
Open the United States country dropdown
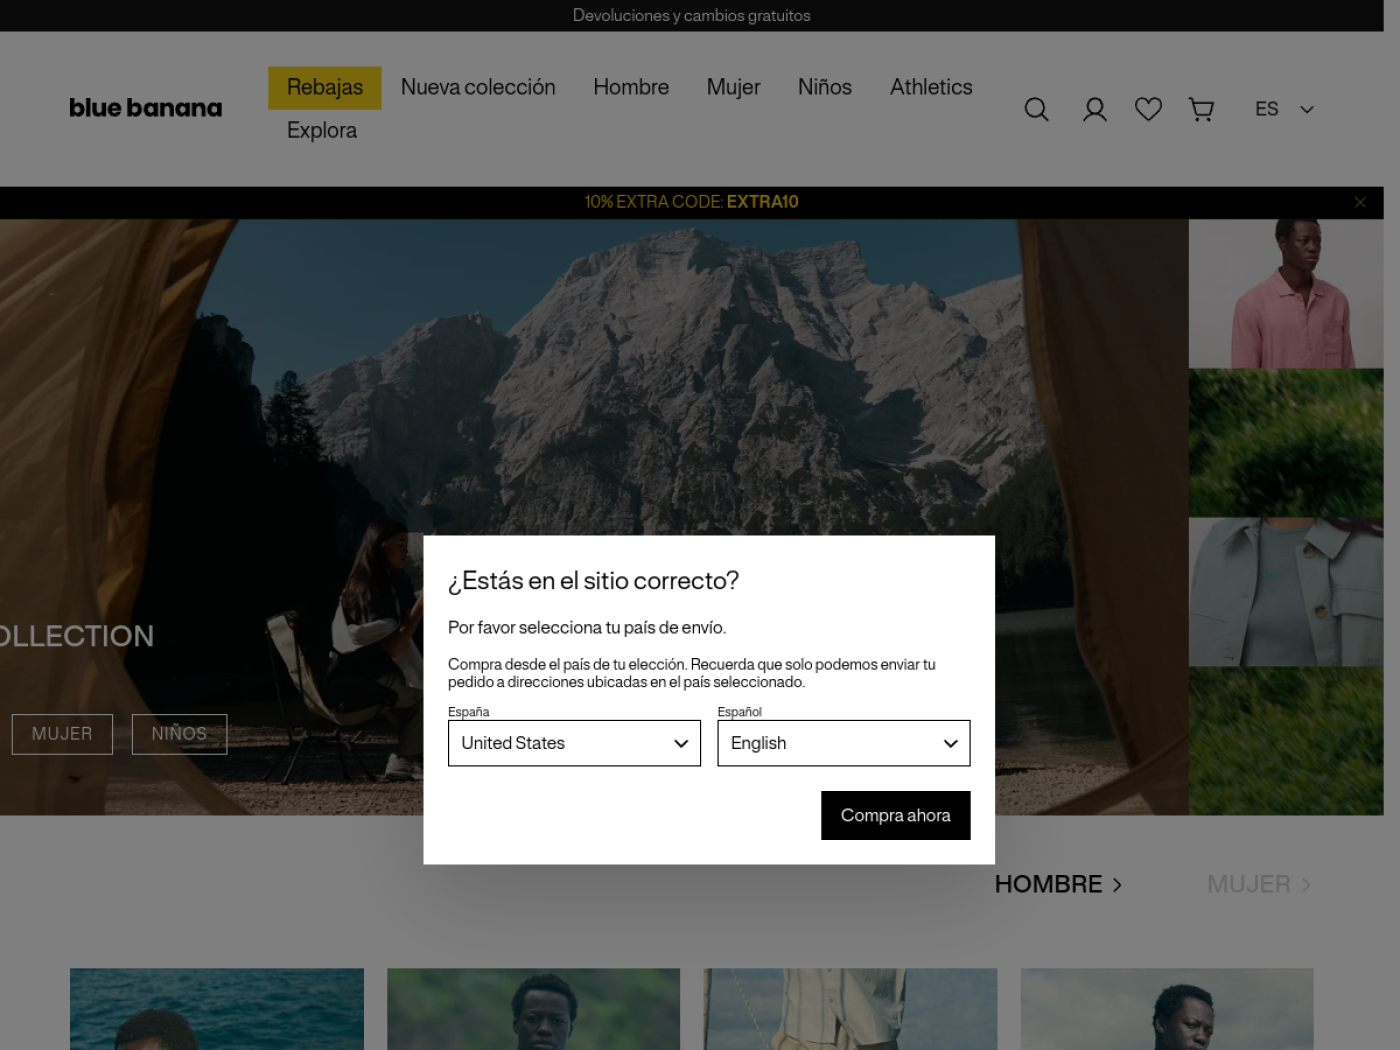pyautogui.click(x=574, y=743)
